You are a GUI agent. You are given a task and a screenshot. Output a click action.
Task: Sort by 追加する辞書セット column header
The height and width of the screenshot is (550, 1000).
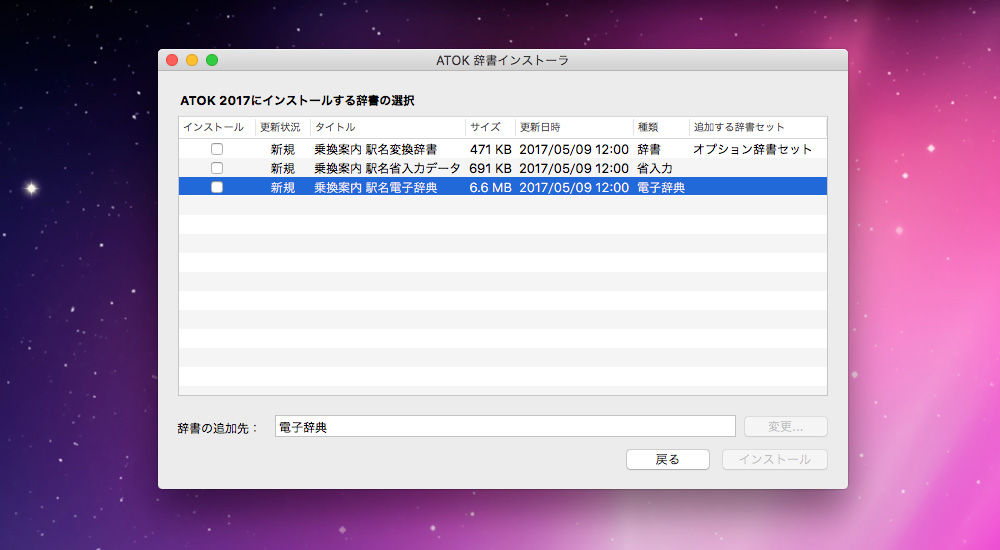[758, 127]
